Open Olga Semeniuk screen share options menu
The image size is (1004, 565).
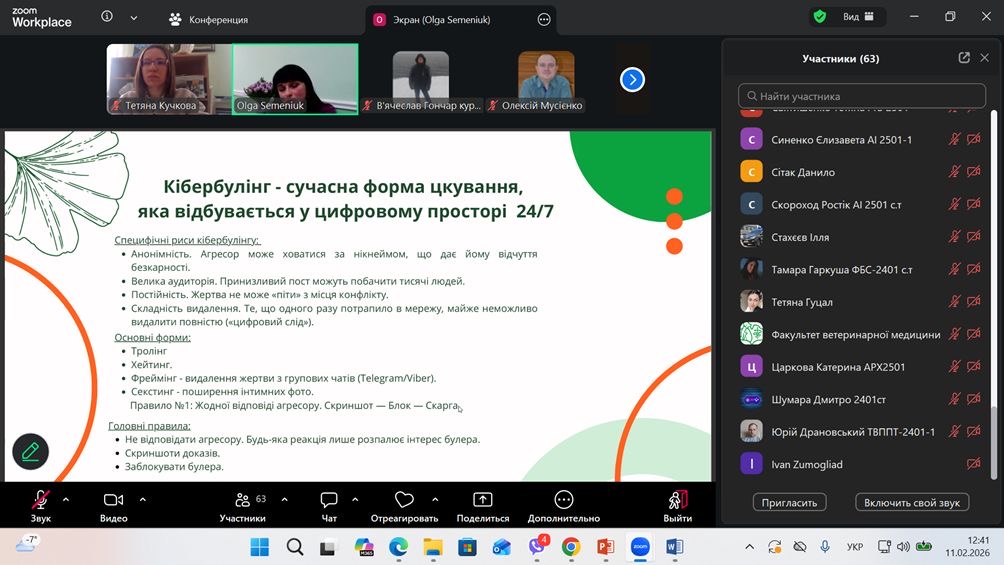pos(544,19)
